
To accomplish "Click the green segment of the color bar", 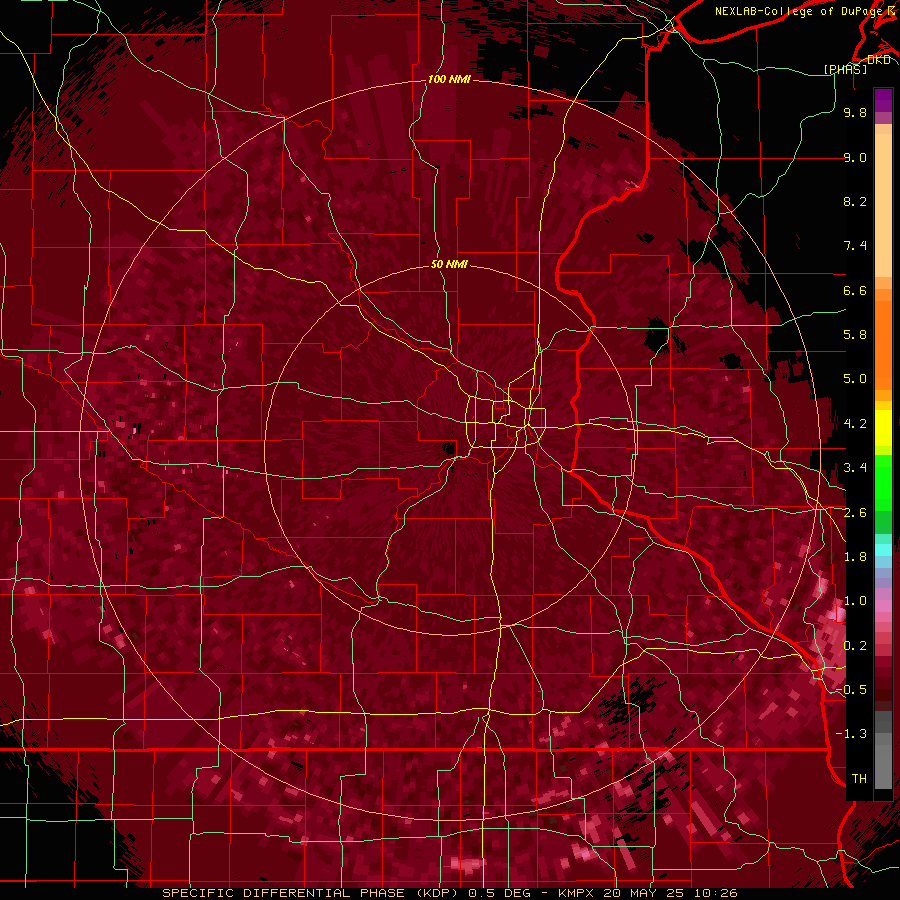I will [x=883, y=494].
